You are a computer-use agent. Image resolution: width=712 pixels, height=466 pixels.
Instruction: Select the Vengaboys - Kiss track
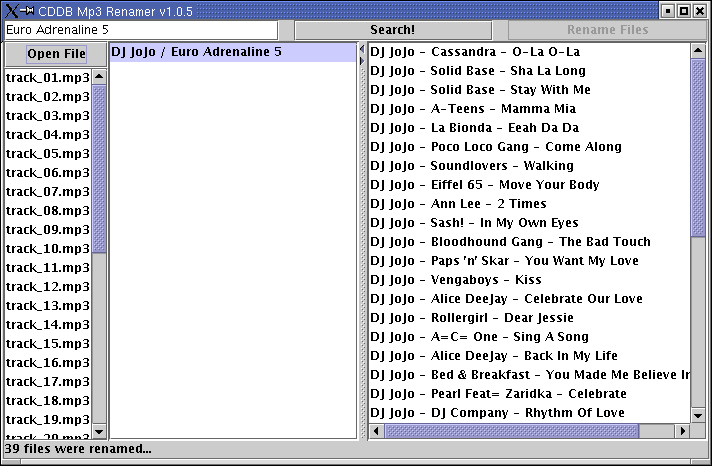coord(529,280)
